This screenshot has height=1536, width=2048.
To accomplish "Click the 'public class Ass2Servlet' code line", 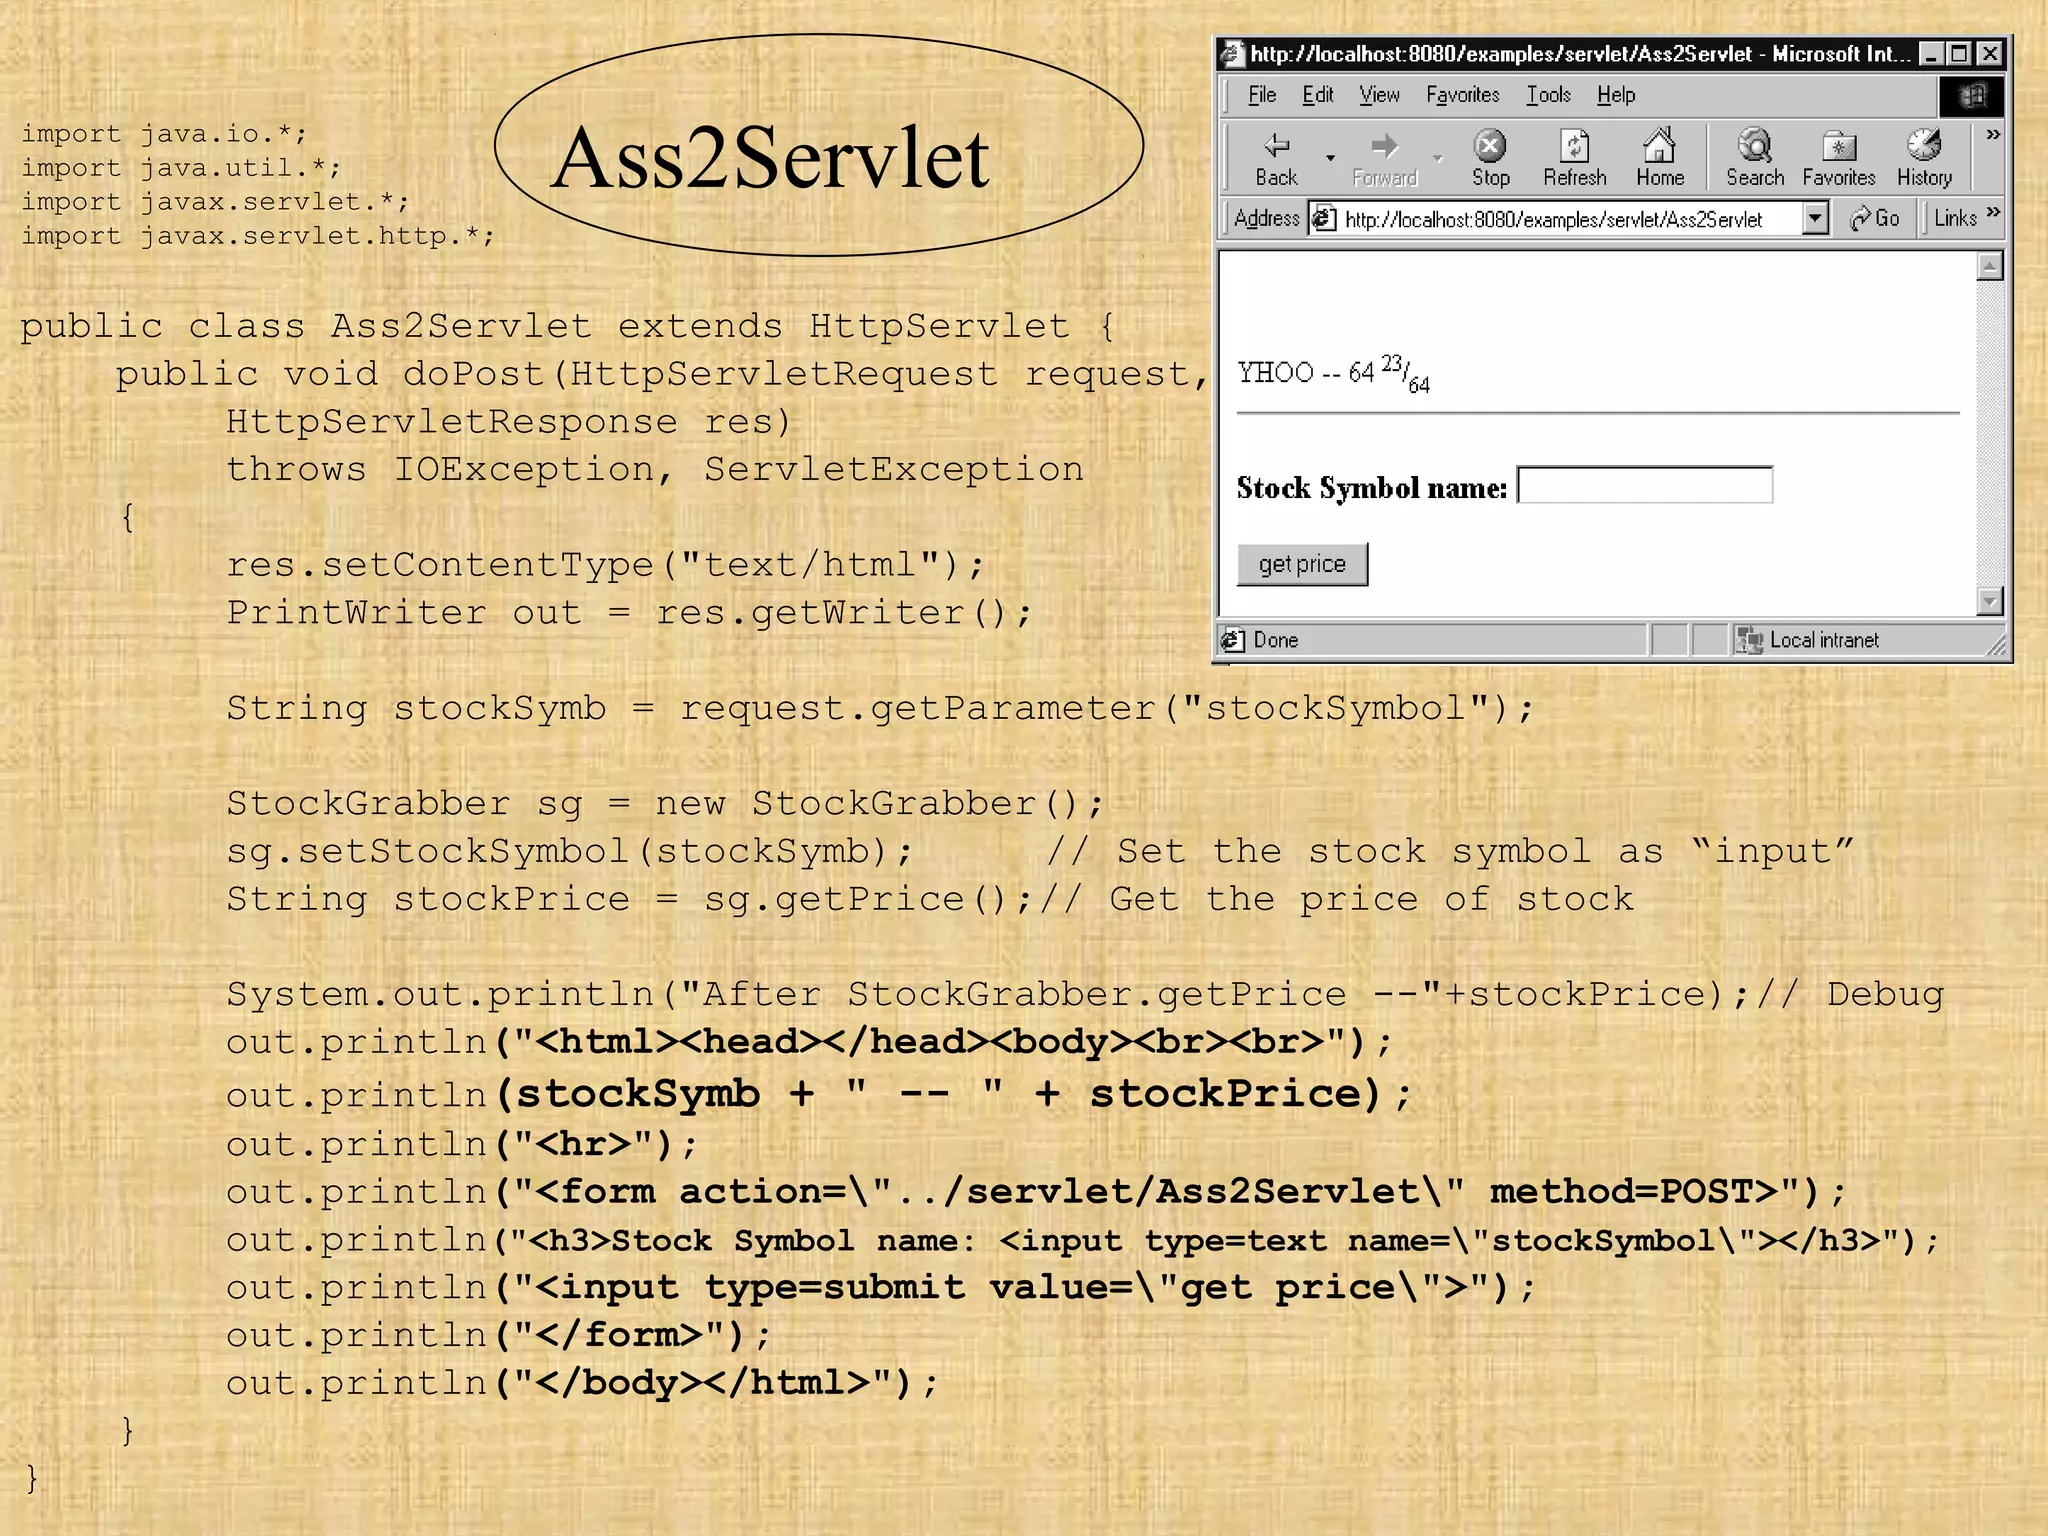I will coord(567,326).
